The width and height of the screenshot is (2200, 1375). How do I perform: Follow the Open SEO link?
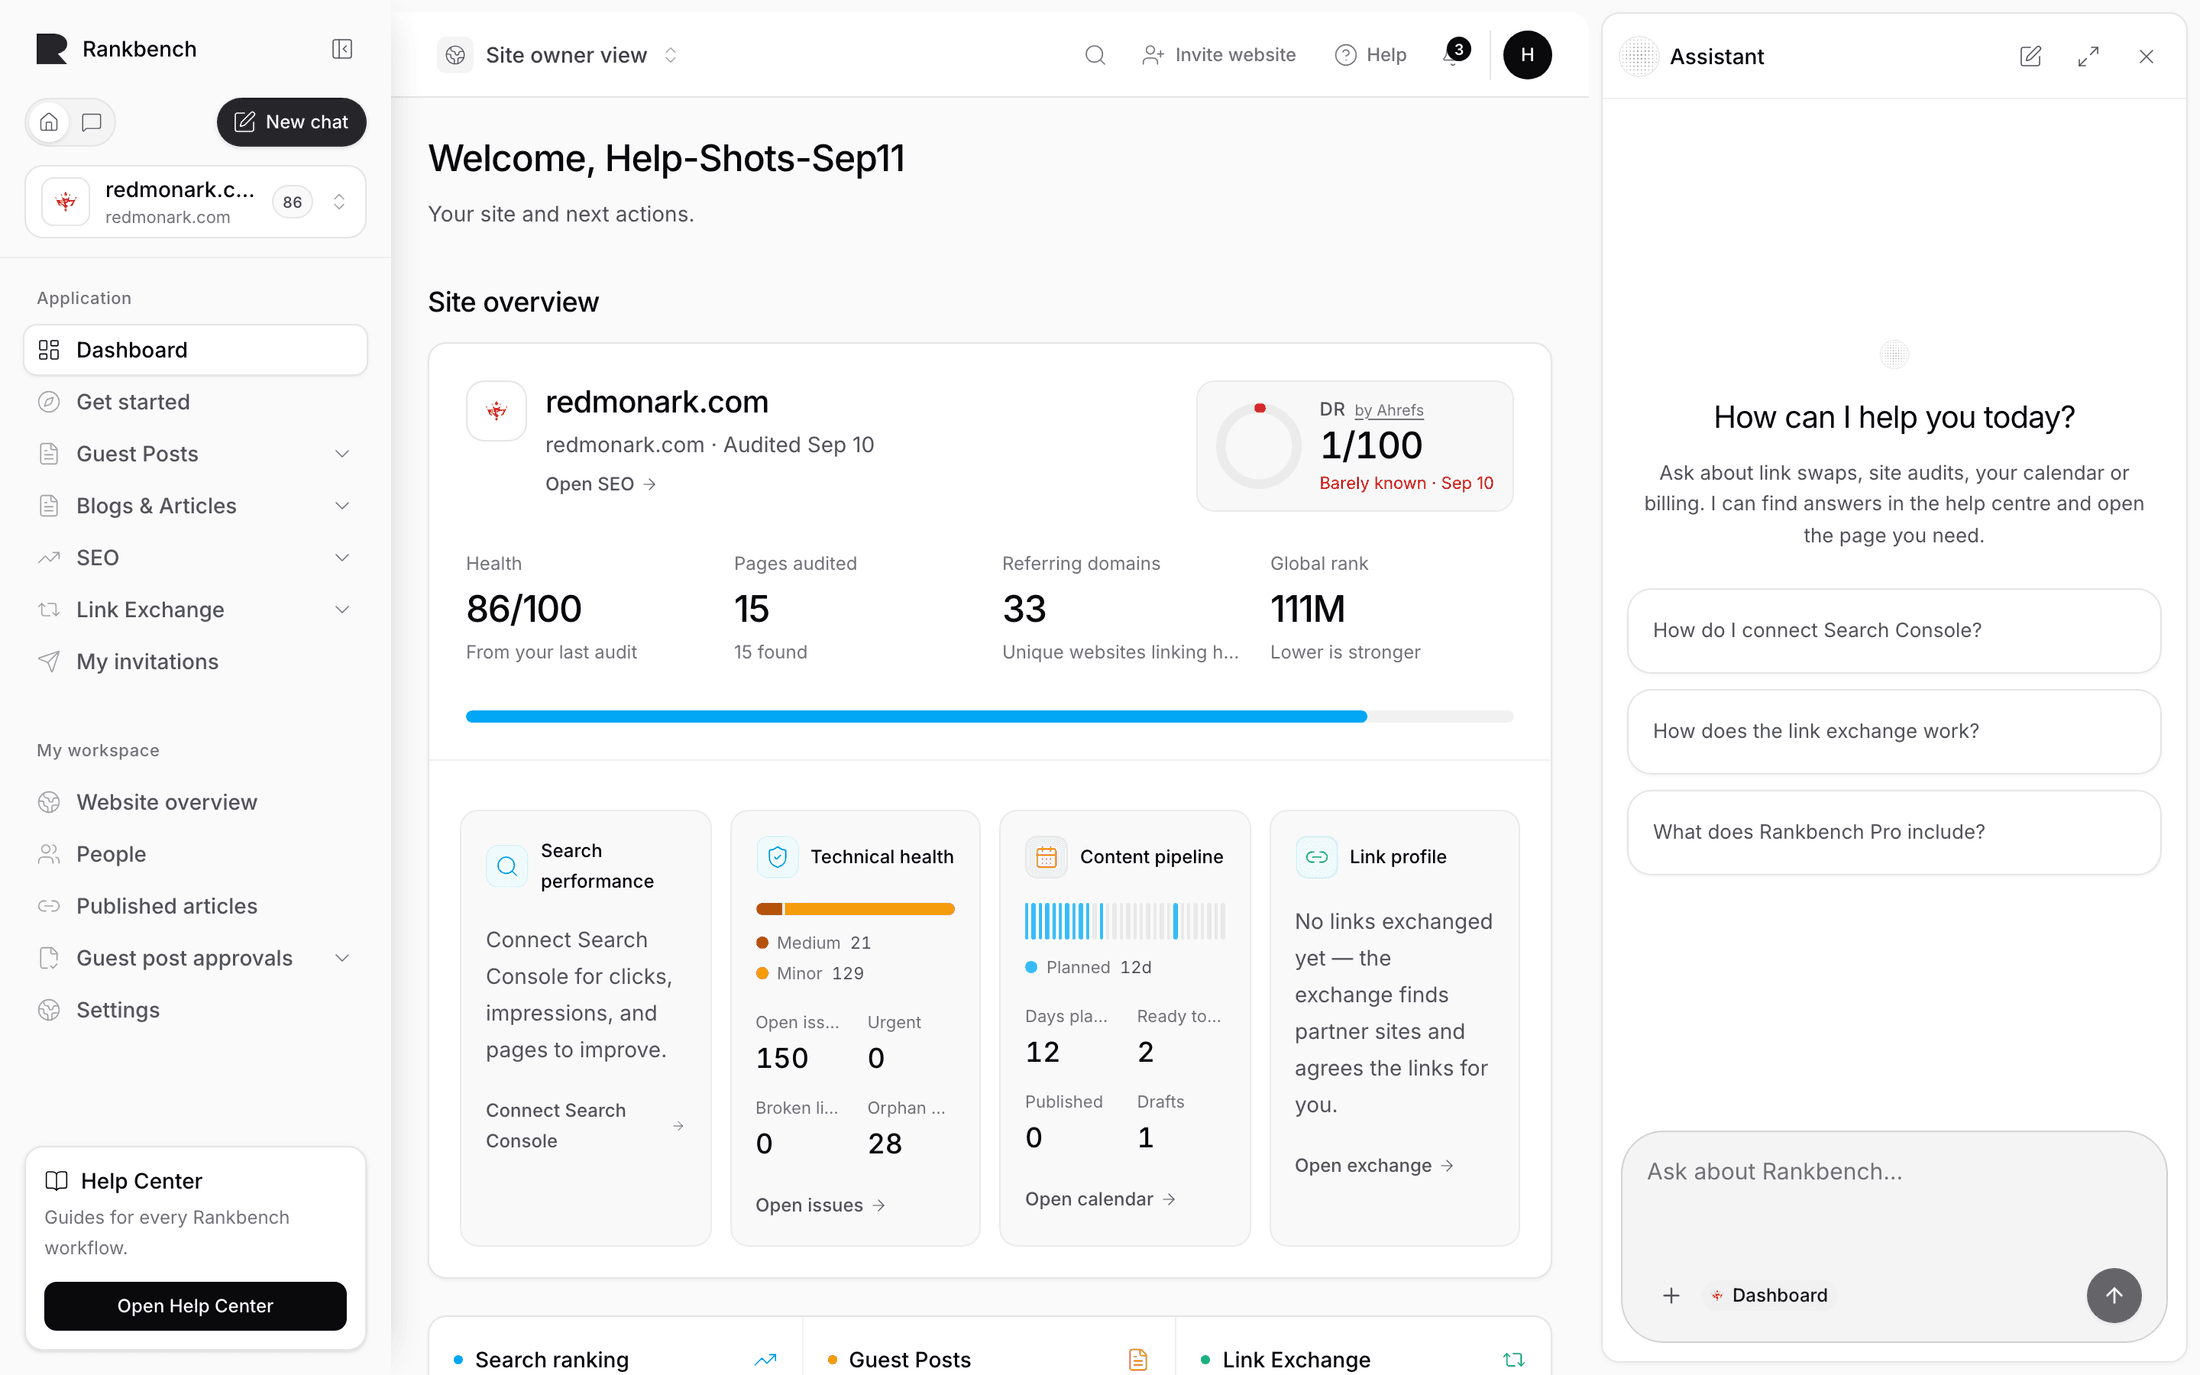600,484
